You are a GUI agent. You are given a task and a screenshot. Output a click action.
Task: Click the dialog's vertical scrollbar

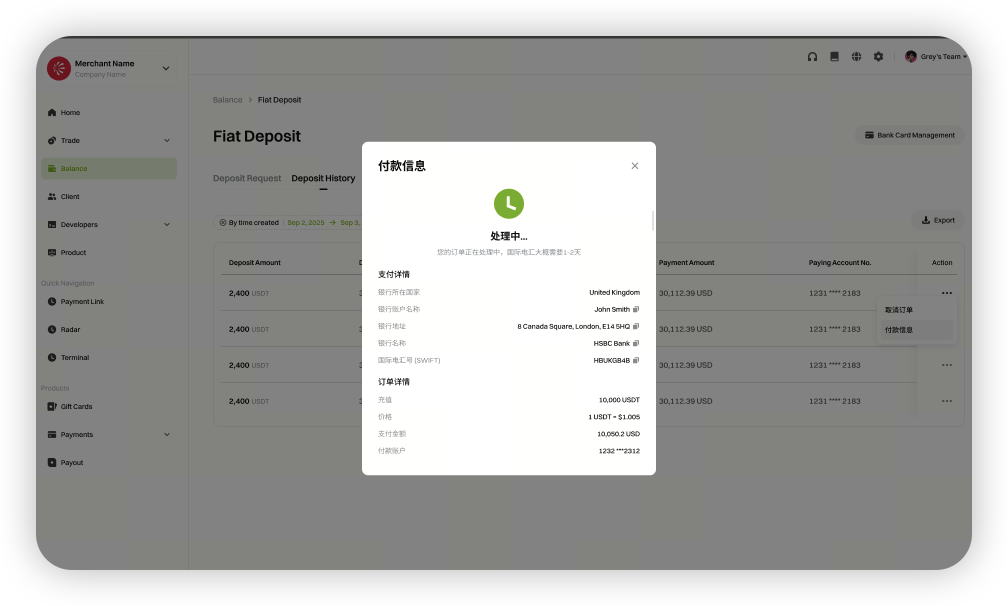pos(653,220)
